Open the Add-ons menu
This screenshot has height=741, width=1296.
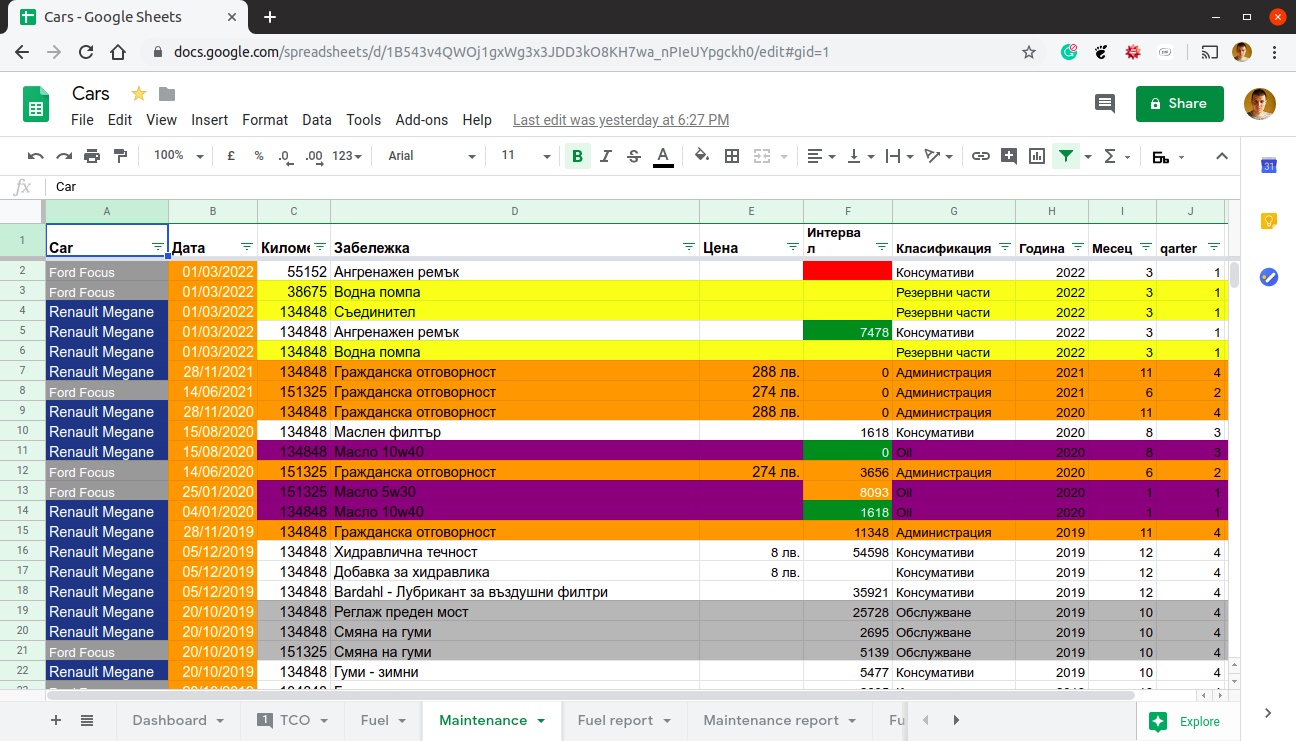422,120
